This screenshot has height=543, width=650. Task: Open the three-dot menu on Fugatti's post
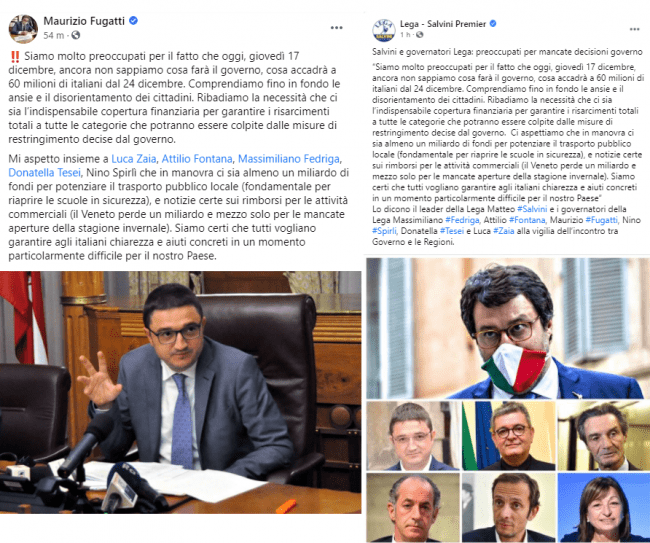click(336, 28)
